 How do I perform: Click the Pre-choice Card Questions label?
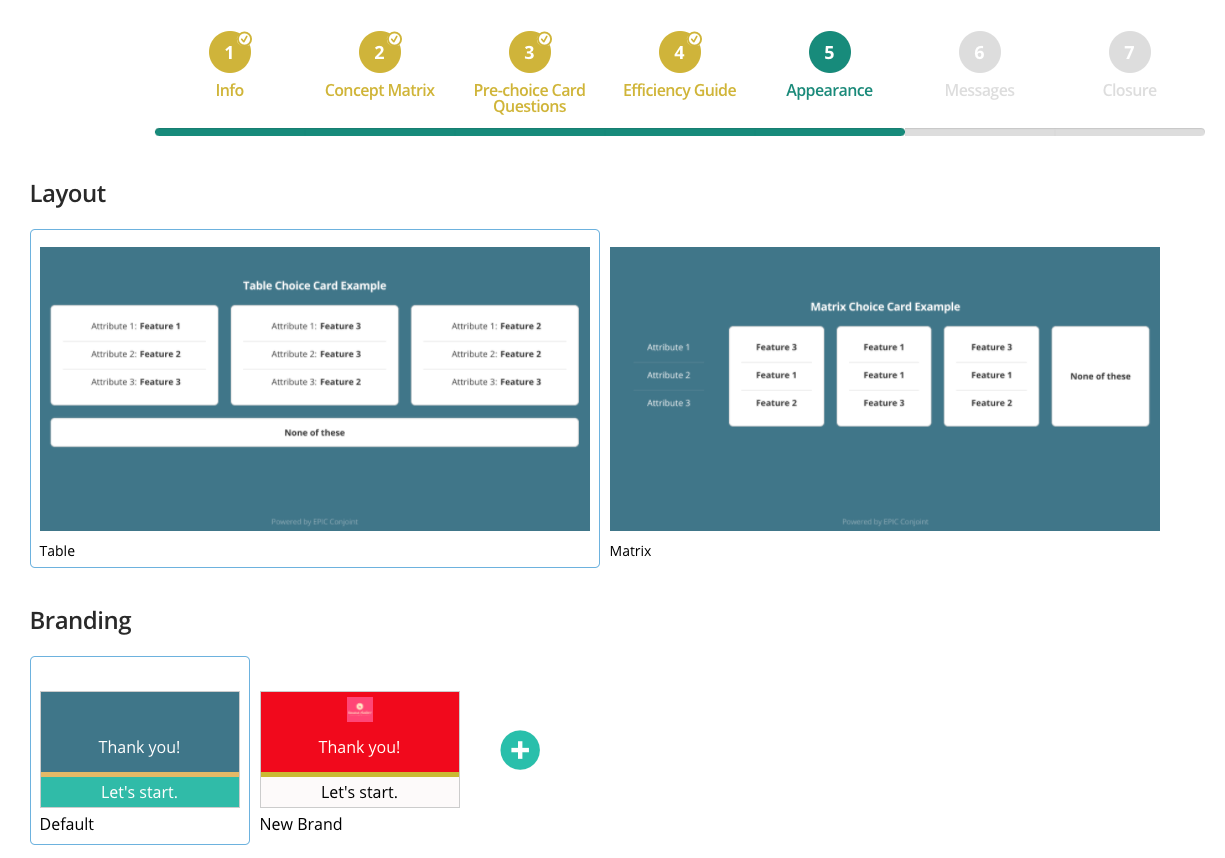point(529,98)
